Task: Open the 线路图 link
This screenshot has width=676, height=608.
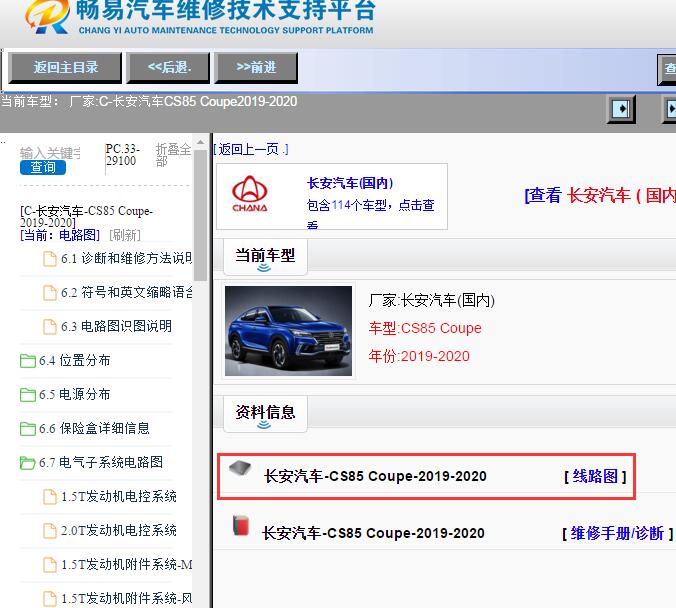Action: point(595,476)
